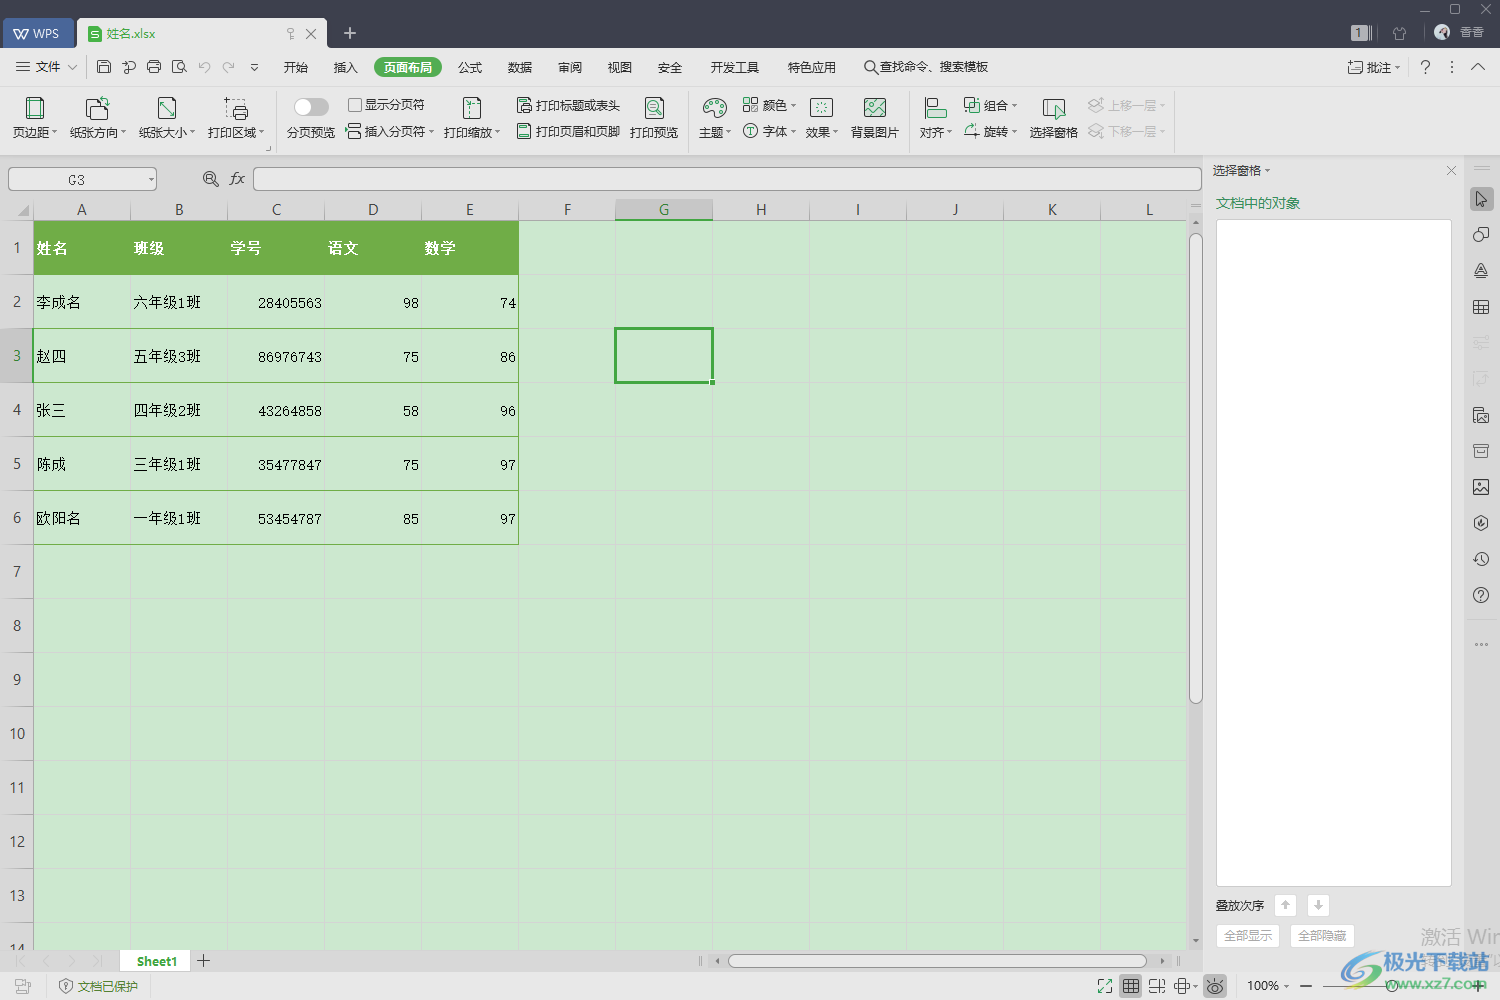The height and width of the screenshot is (1000, 1500).
Task: Click the zoom-in plus icon in status bar
Action: 1478,986
